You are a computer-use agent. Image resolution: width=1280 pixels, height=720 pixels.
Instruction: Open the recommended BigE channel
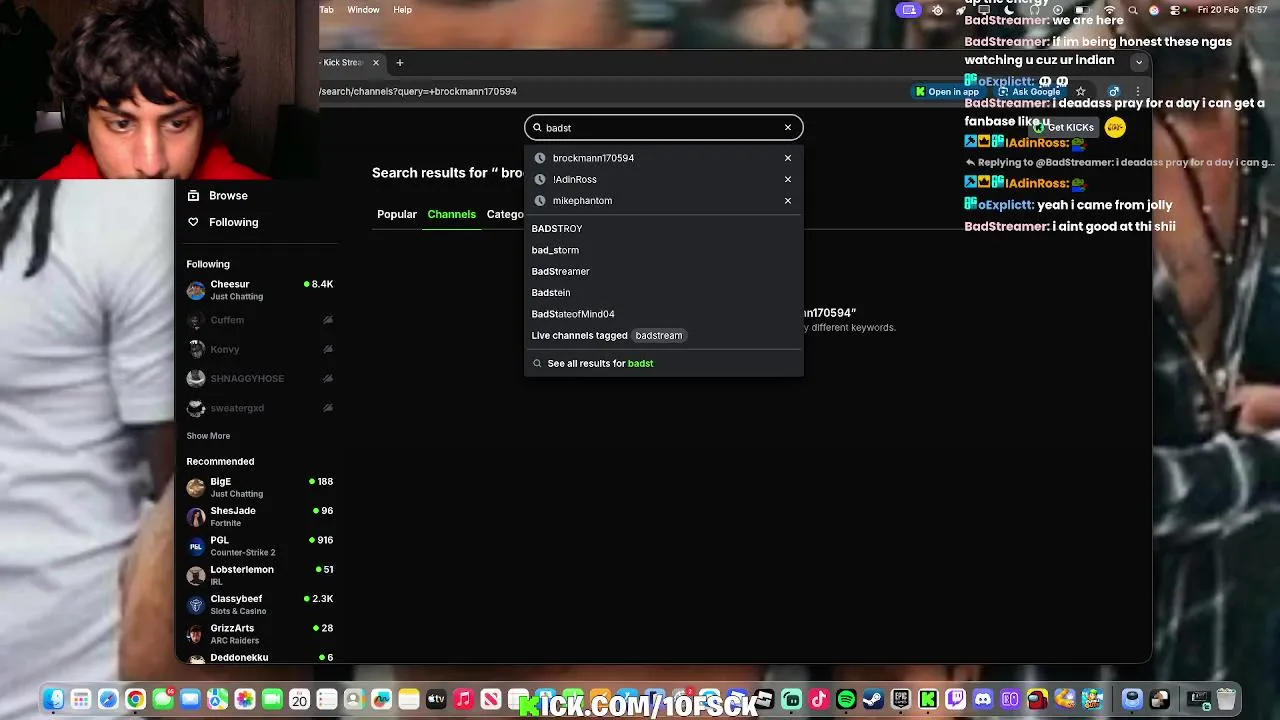[x=260, y=487]
